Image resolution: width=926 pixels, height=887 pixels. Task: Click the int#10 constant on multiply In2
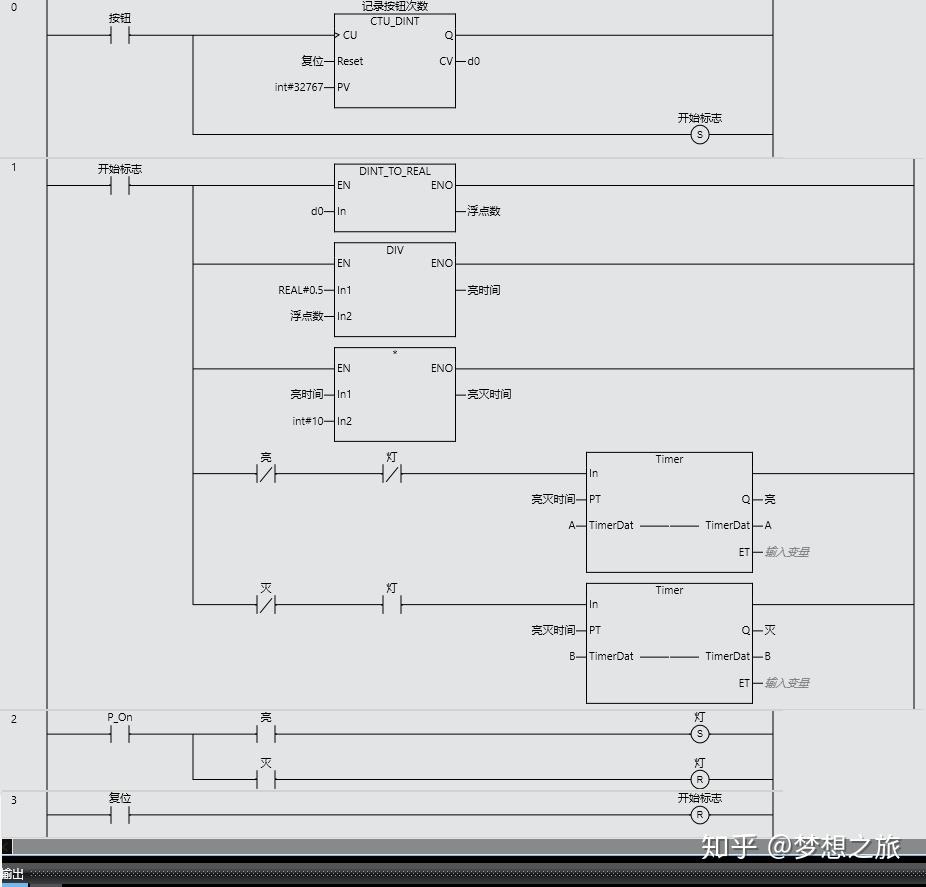[x=308, y=421]
